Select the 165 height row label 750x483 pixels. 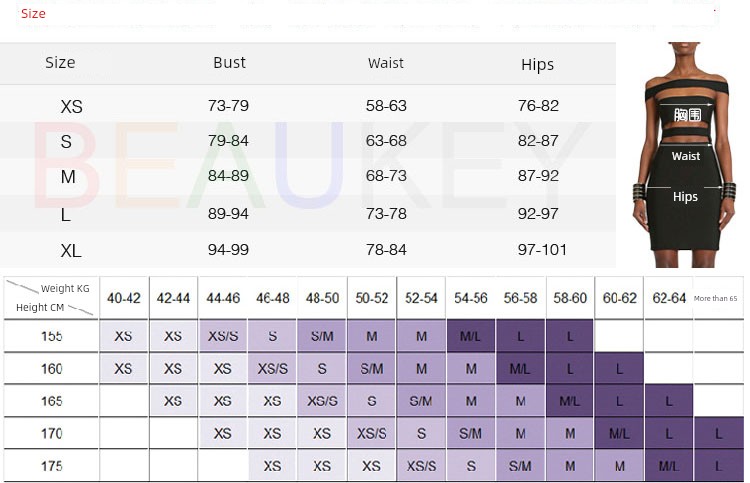(52, 401)
